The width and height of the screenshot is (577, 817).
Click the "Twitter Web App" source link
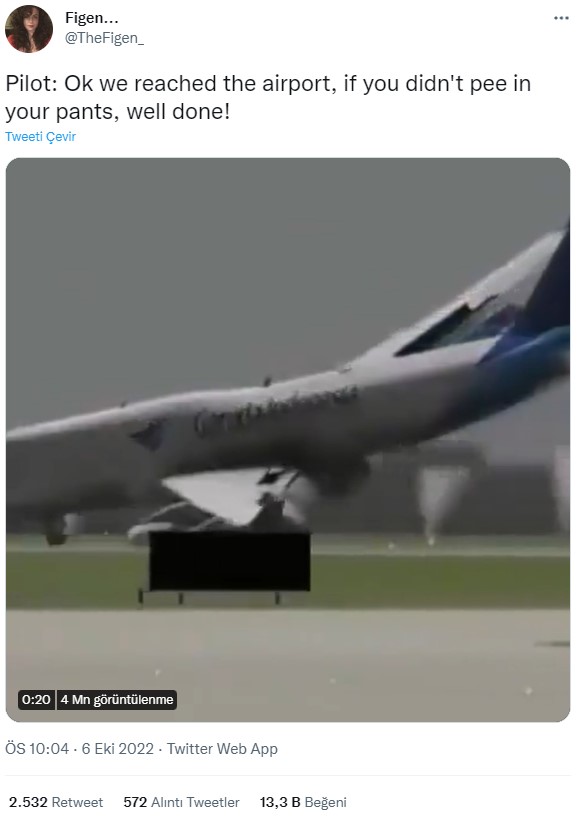222,749
